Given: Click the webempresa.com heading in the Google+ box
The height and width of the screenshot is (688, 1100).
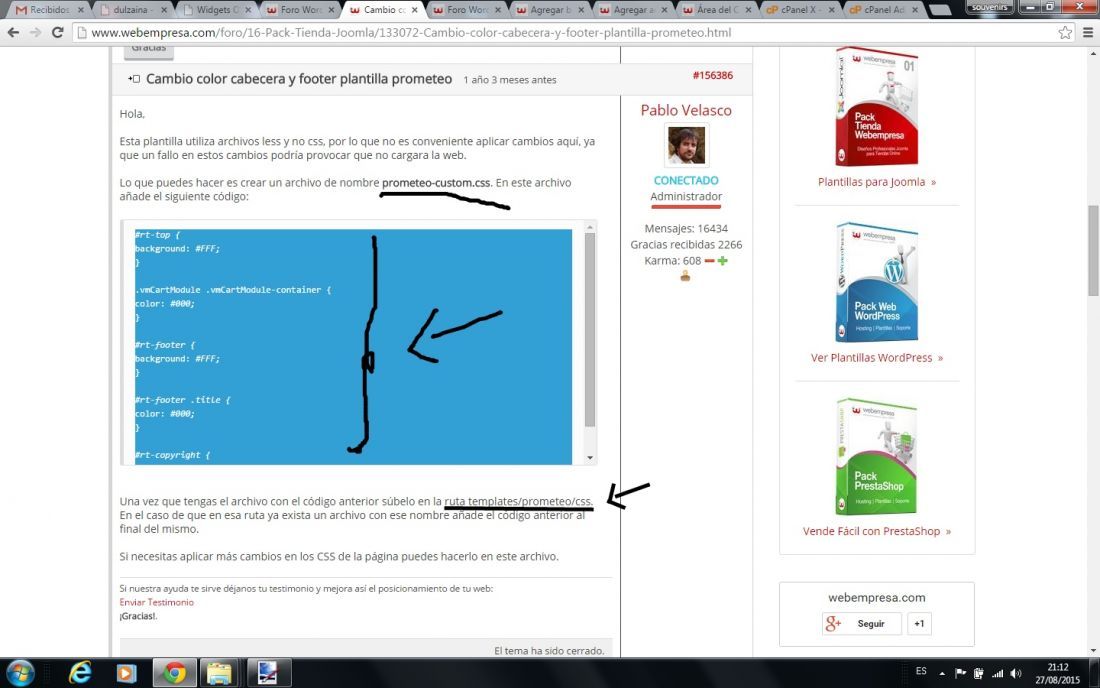Looking at the screenshot, I should coord(876,598).
